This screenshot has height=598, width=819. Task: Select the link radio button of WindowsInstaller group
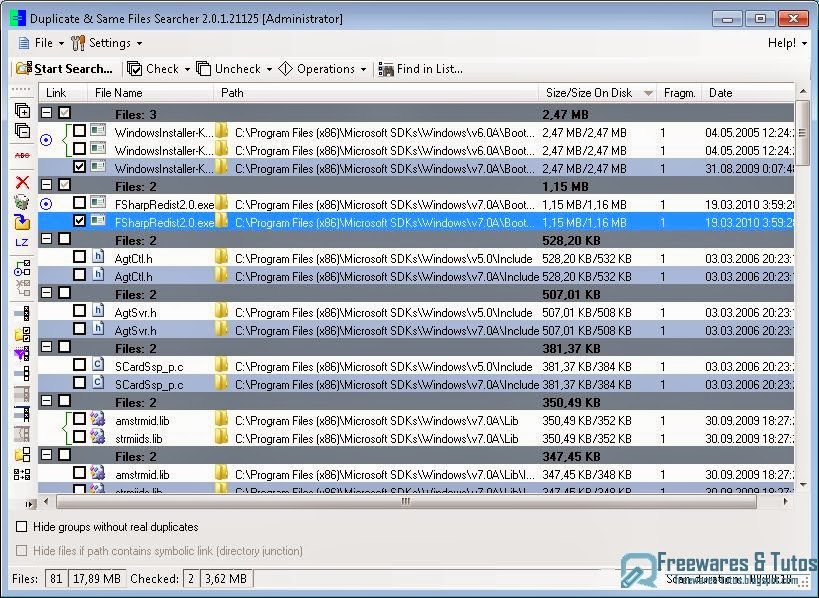[46, 140]
